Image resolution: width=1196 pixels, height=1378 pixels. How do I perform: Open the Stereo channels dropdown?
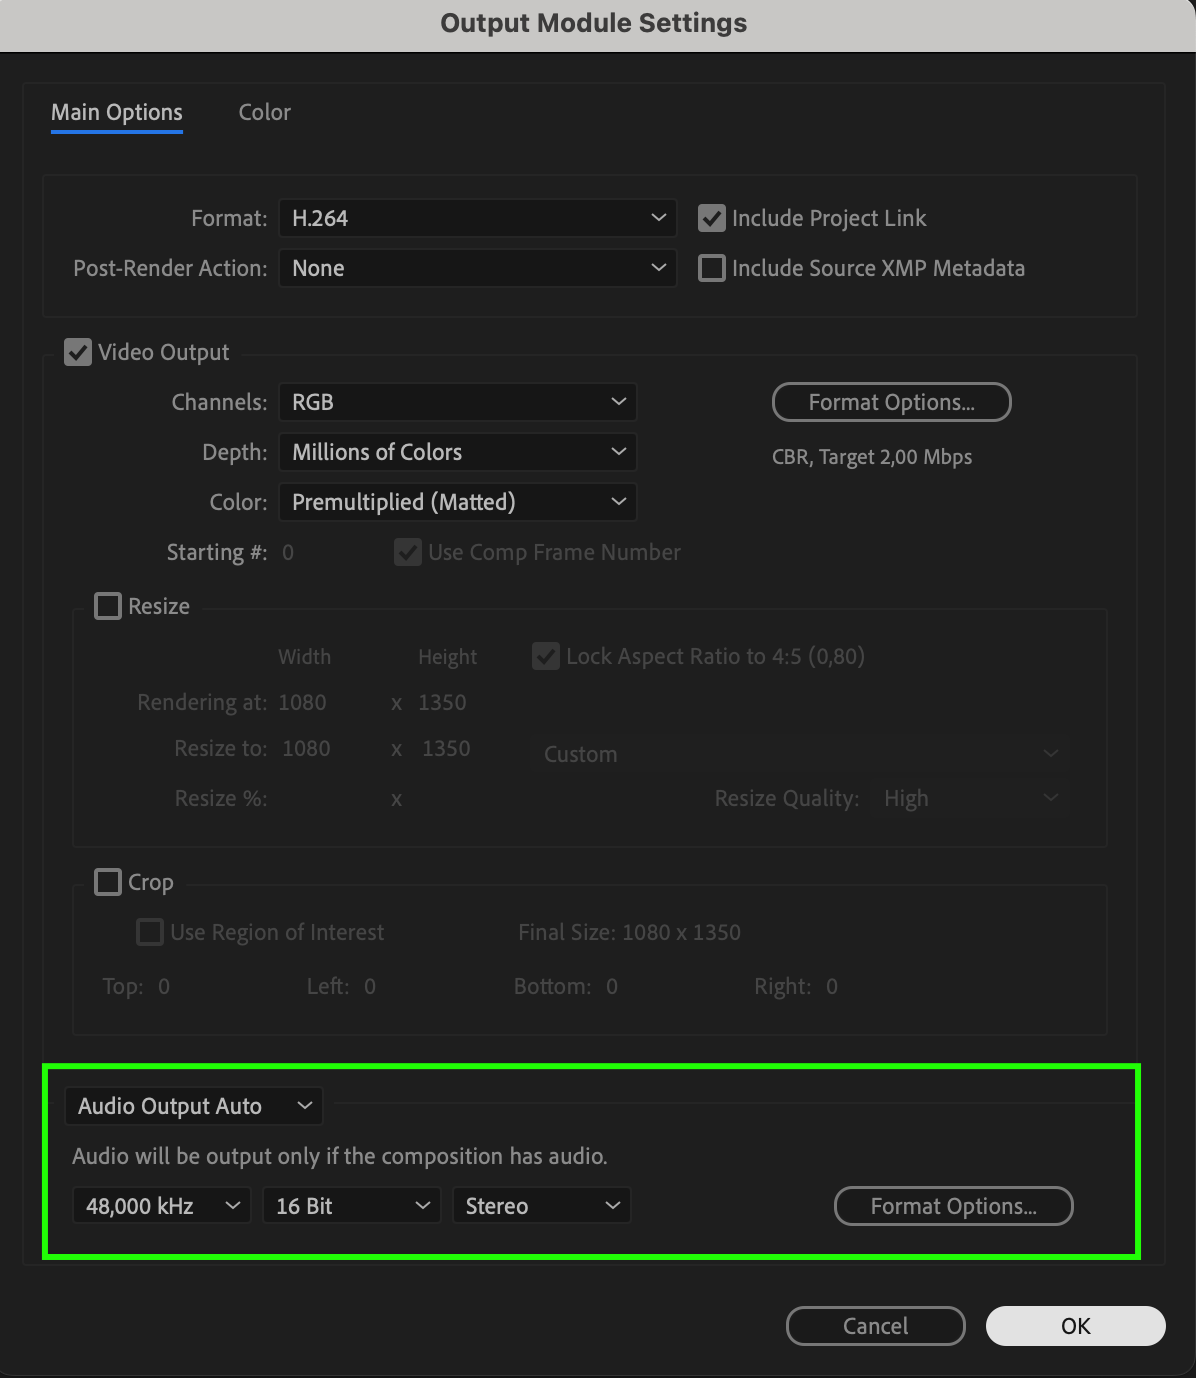pos(541,1206)
